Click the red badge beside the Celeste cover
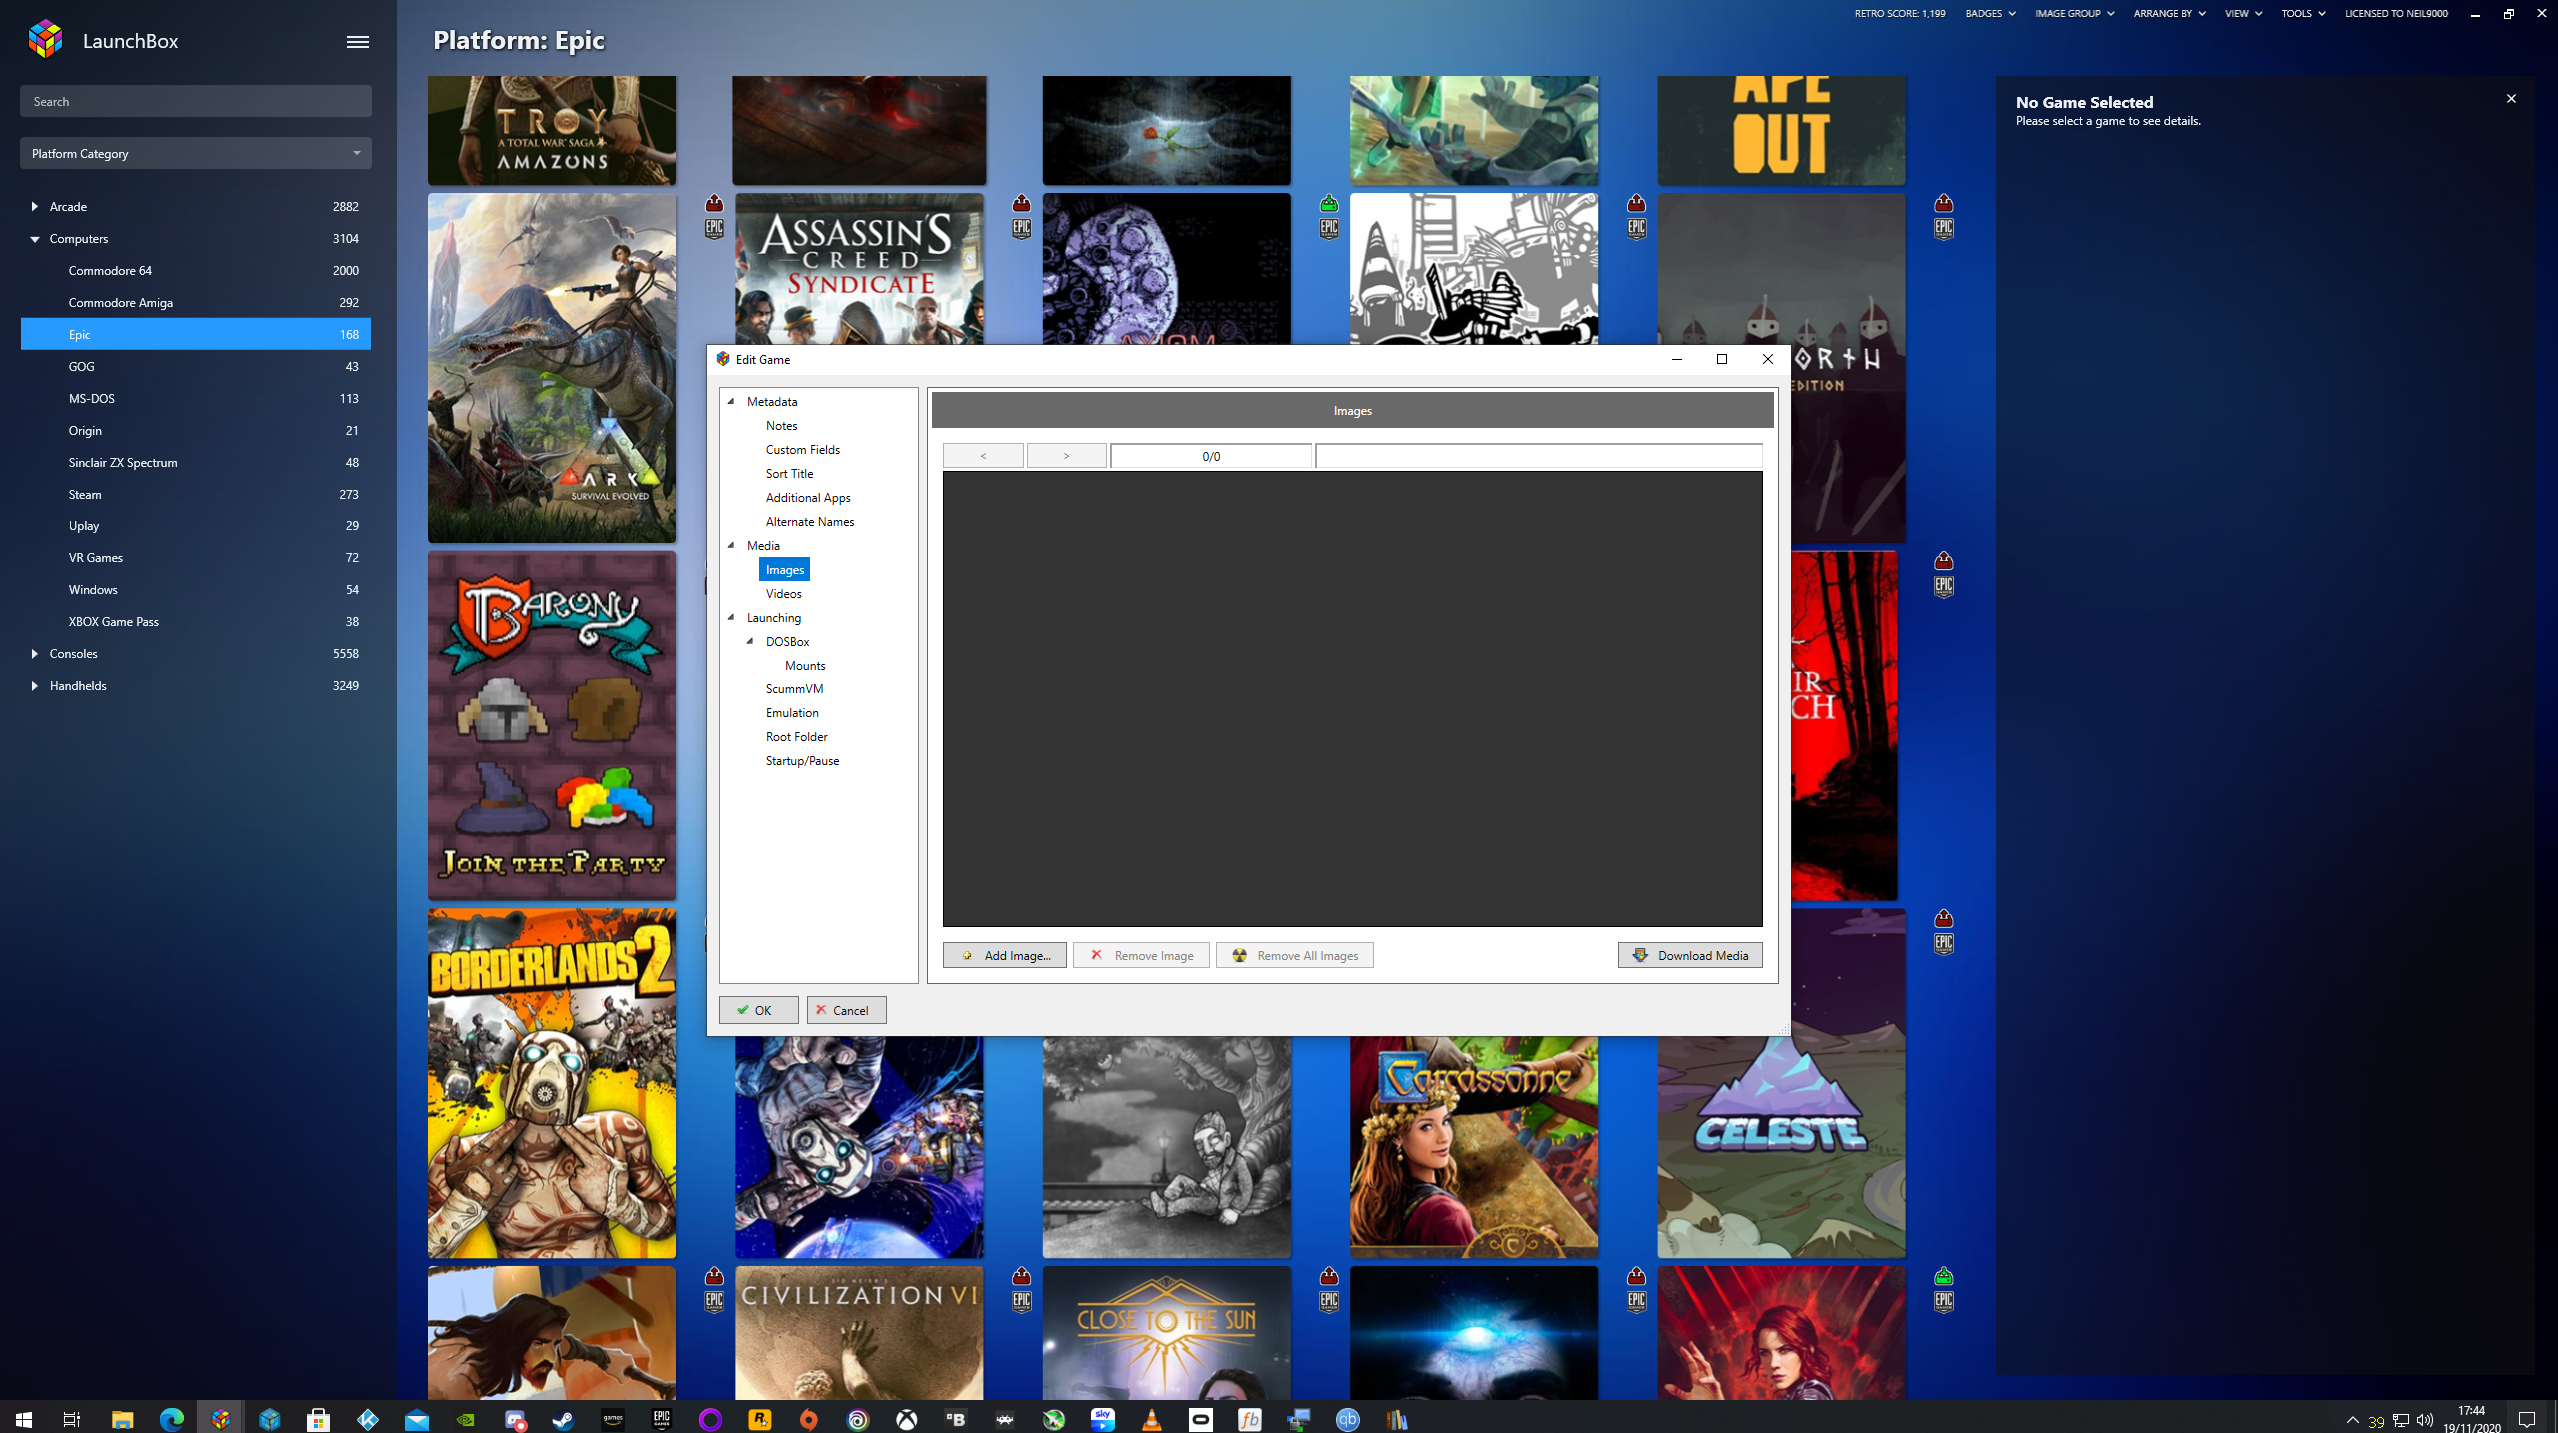 1943,919
